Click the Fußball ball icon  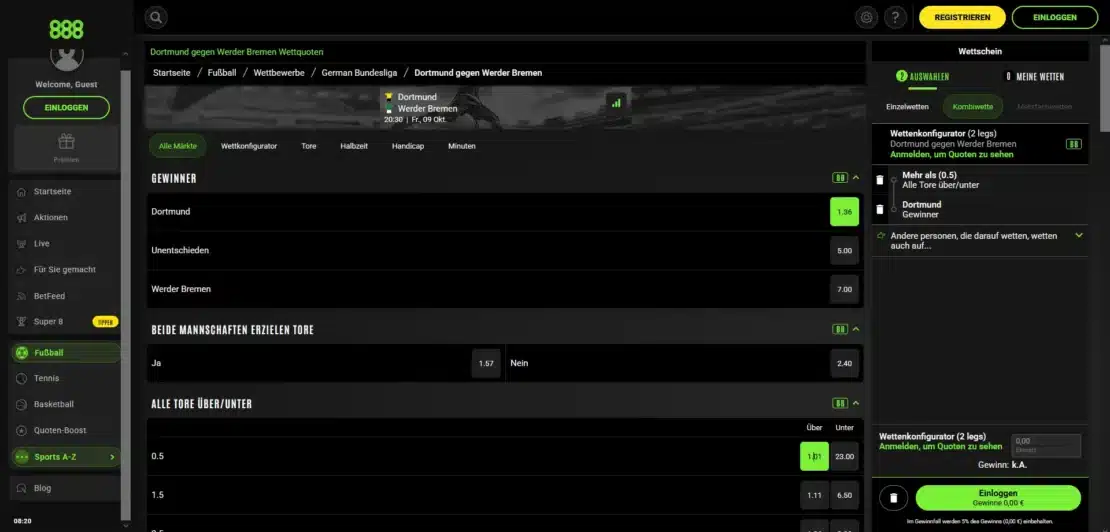pos(21,352)
